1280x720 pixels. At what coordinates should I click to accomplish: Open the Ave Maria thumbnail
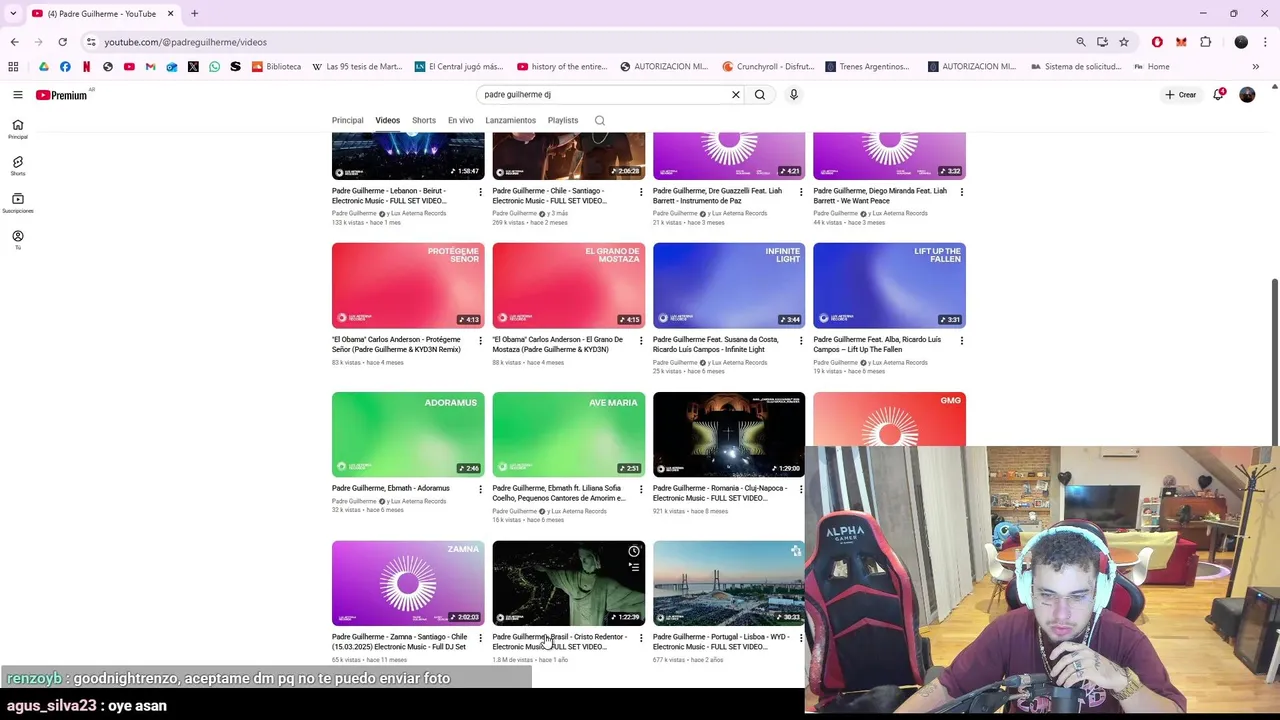click(569, 434)
